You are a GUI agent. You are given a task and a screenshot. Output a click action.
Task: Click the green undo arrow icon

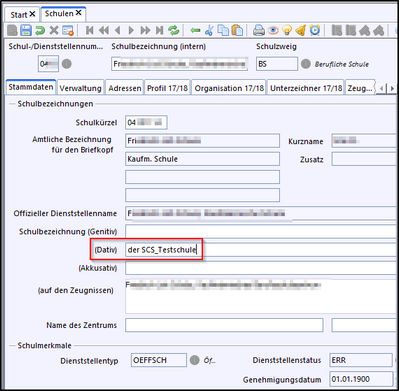(40, 31)
